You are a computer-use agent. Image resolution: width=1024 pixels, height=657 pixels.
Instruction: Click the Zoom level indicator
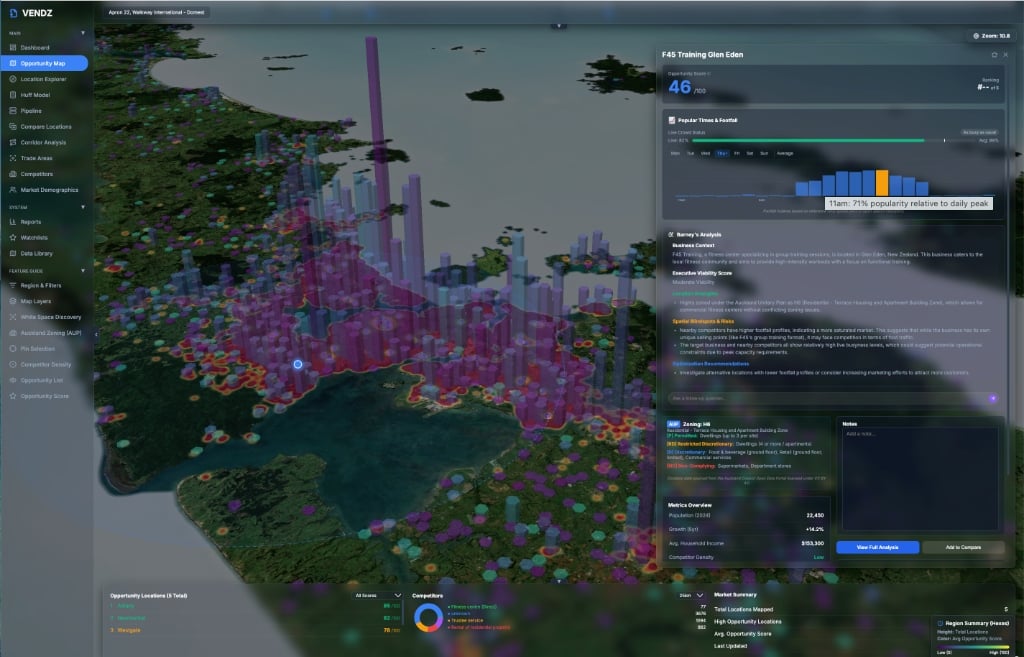coord(991,36)
